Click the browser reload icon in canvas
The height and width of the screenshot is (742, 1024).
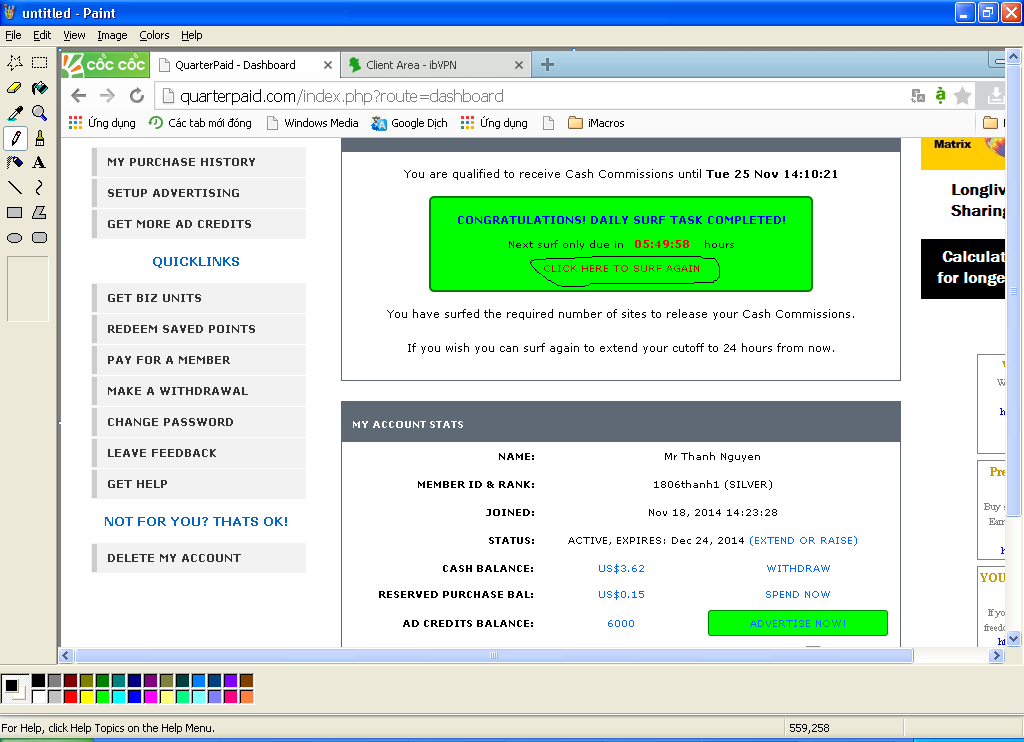(136, 96)
